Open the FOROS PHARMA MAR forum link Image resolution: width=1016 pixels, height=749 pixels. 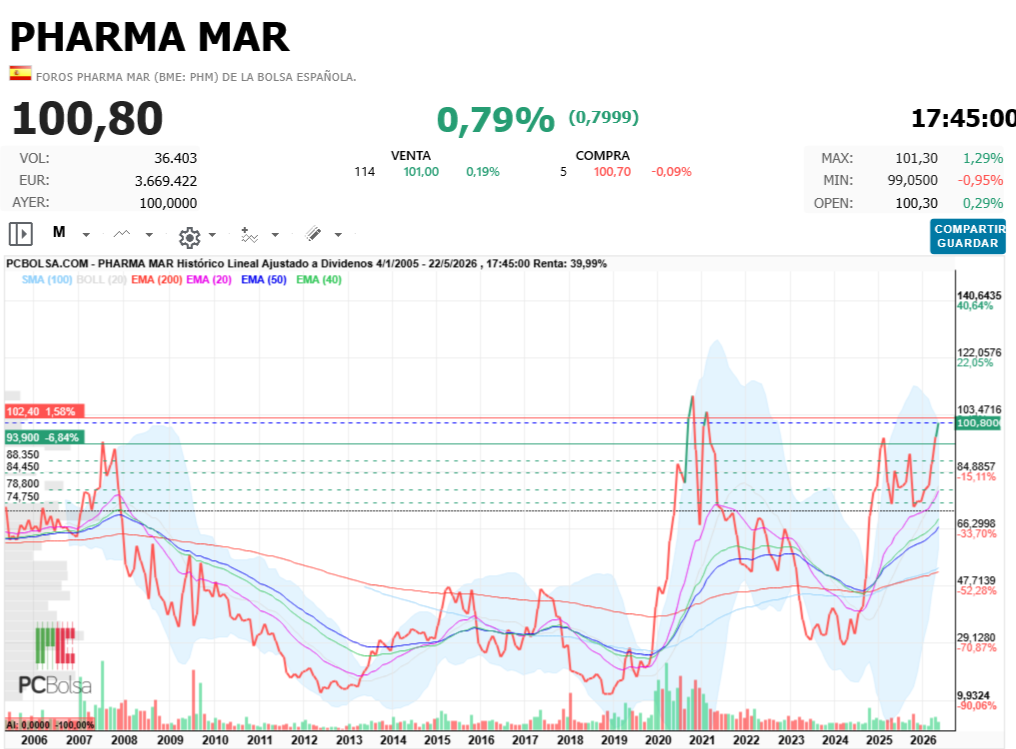[196, 76]
